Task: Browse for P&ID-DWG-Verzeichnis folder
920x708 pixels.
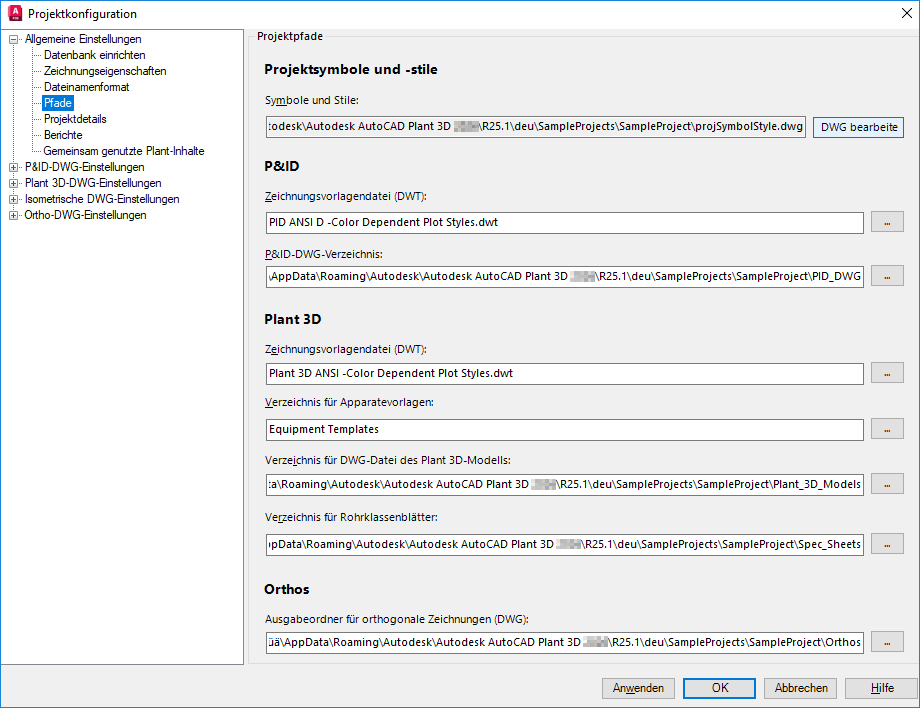Action: click(887, 276)
